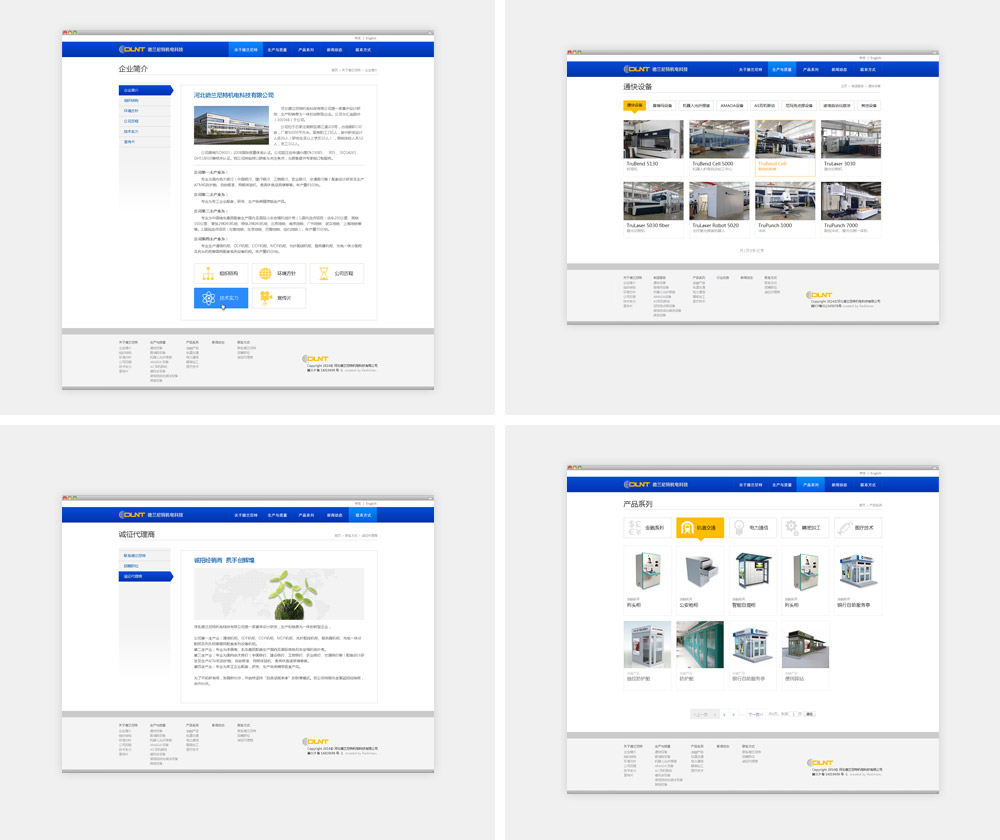
Task: Open the TruBend 5130 equipment thumbnail
Action: coord(654,140)
